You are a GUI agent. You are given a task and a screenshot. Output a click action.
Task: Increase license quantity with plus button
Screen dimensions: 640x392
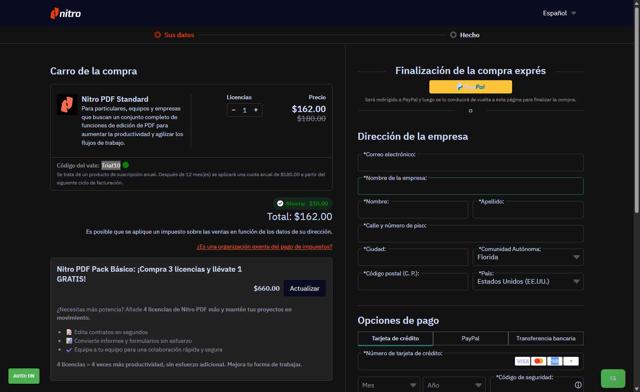coord(256,110)
